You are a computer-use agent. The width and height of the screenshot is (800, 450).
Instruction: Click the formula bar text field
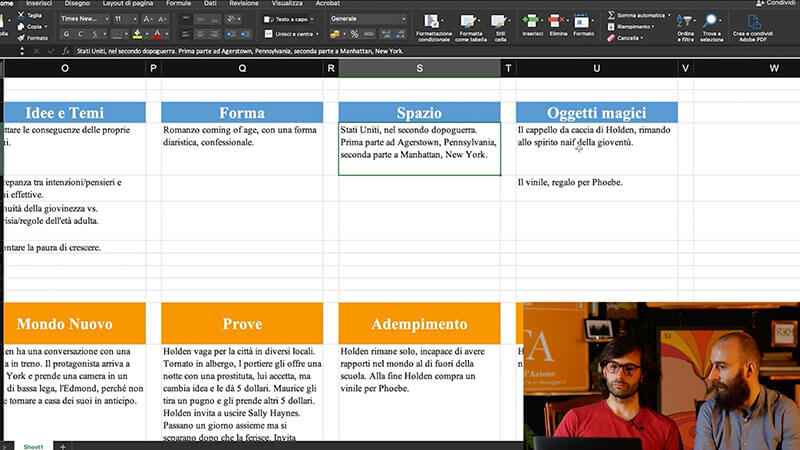point(436,51)
